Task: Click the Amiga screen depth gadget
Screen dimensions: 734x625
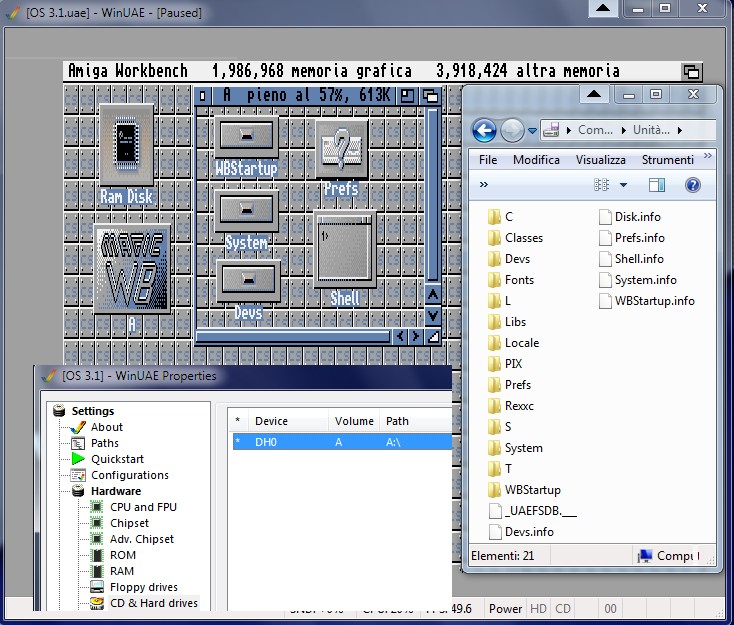Action: click(x=691, y=72)
